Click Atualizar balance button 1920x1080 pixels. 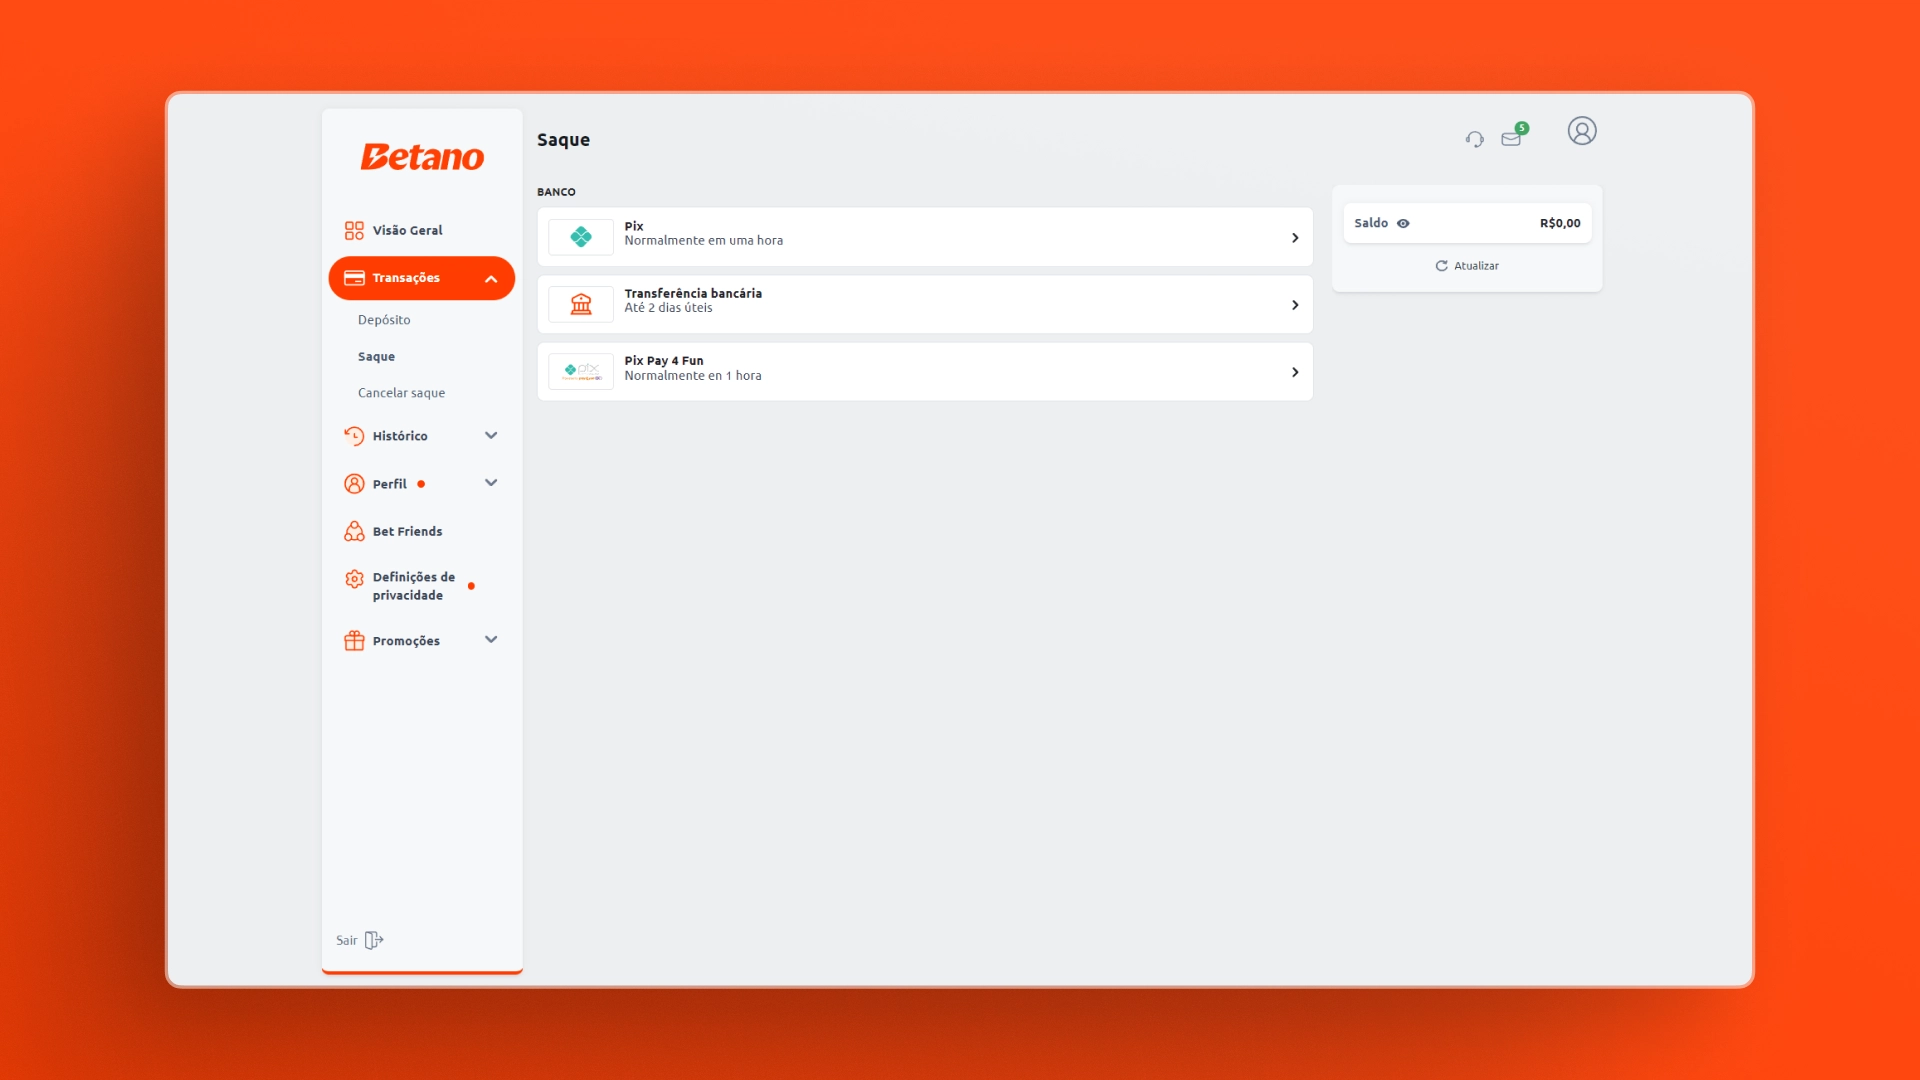coord(1466,265)
